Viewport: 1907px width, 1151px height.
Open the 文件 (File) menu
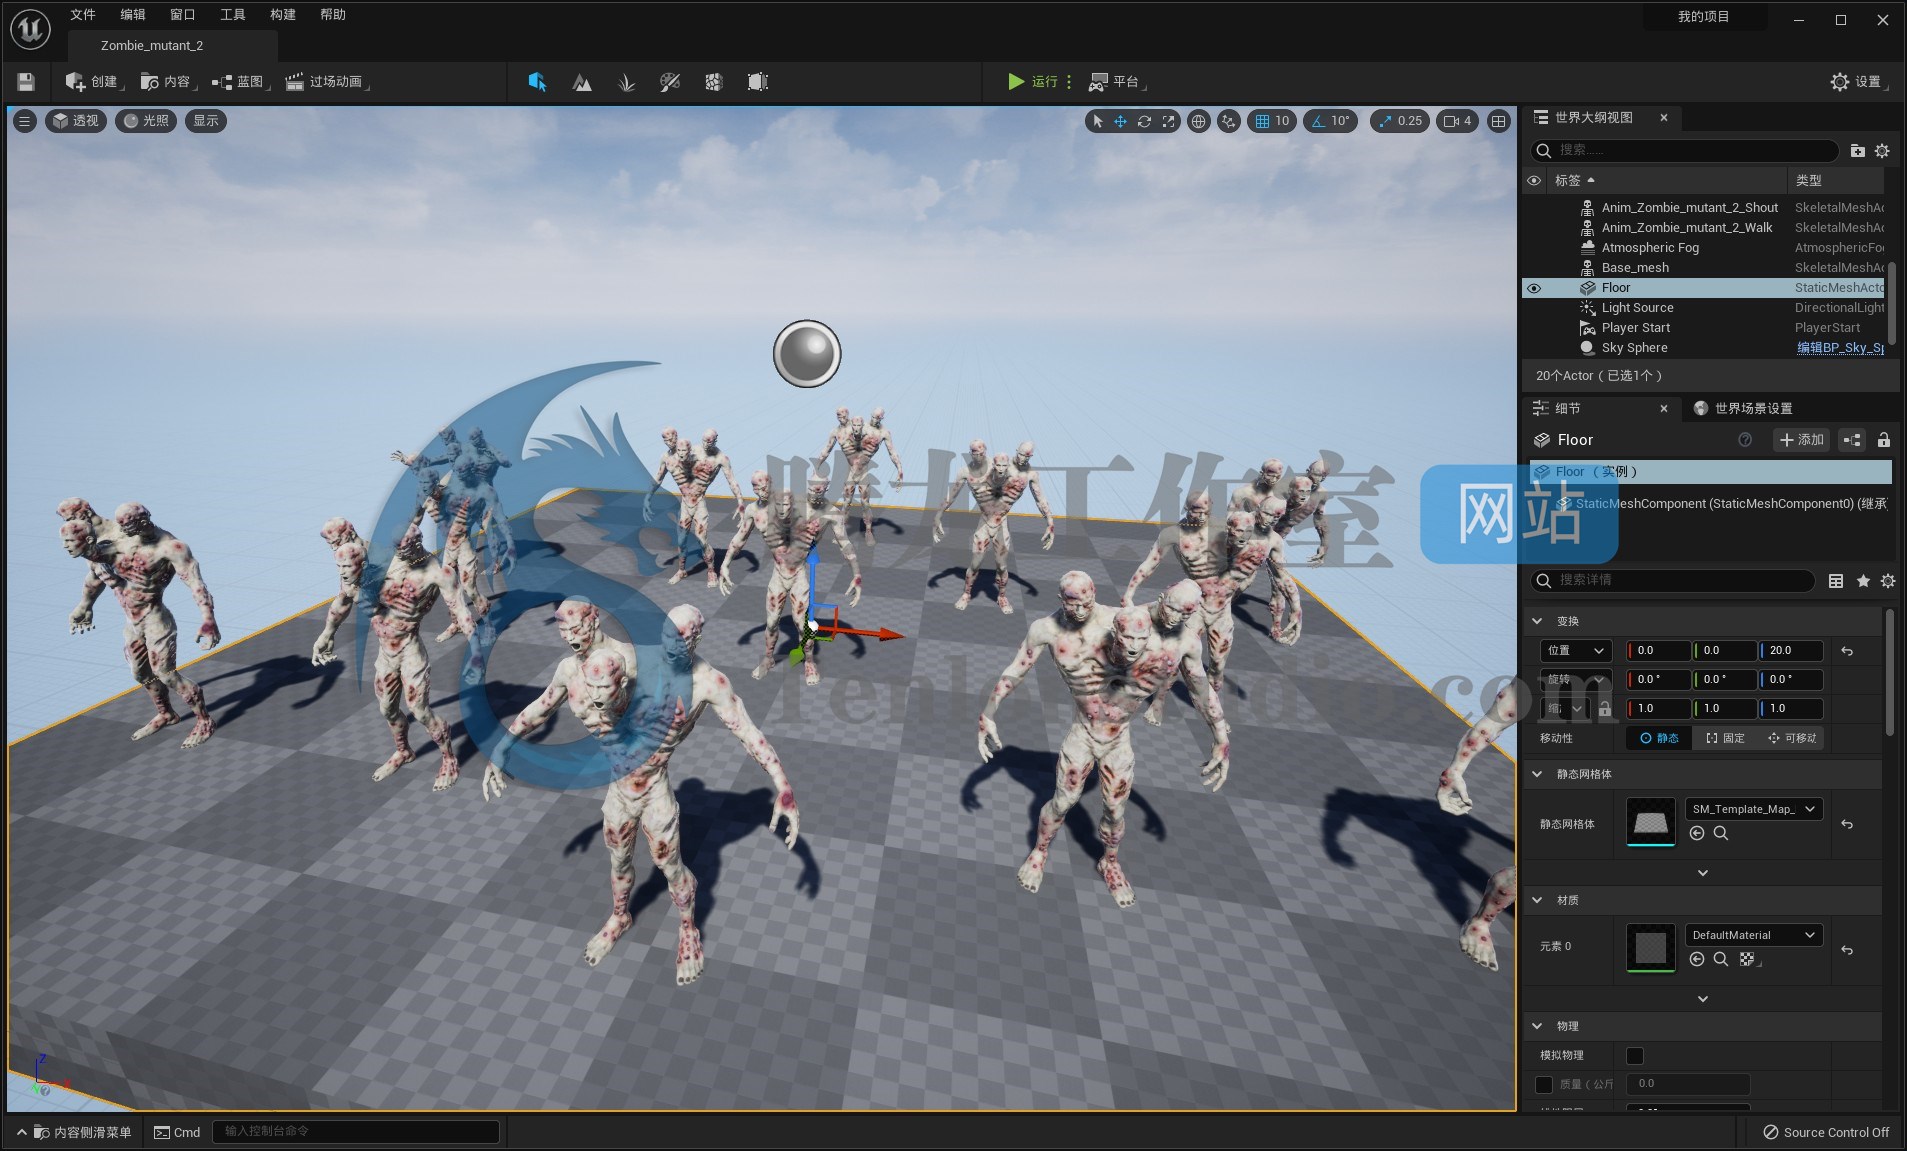click(83, 15)
